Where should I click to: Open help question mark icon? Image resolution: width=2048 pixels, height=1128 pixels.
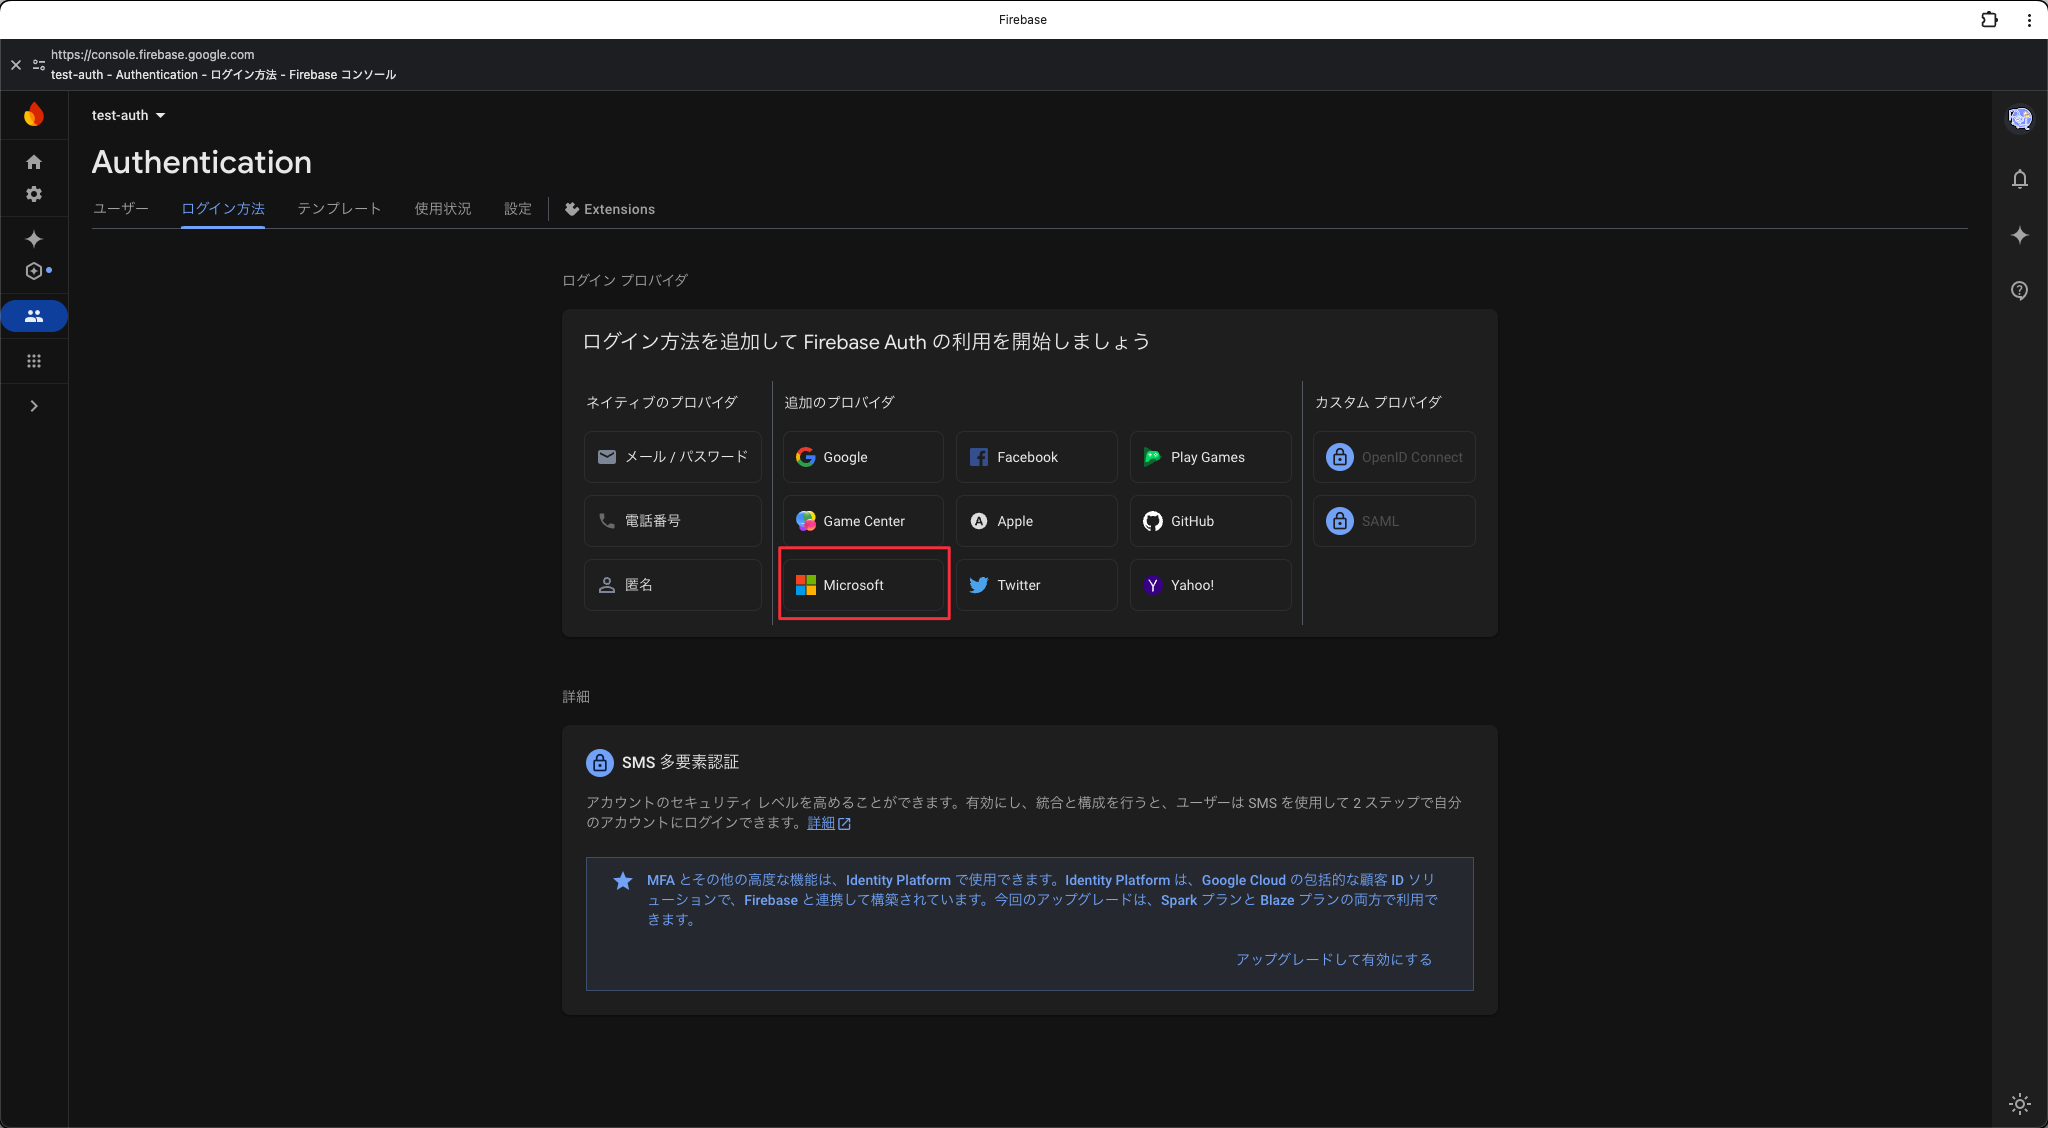pos(2019,290)
